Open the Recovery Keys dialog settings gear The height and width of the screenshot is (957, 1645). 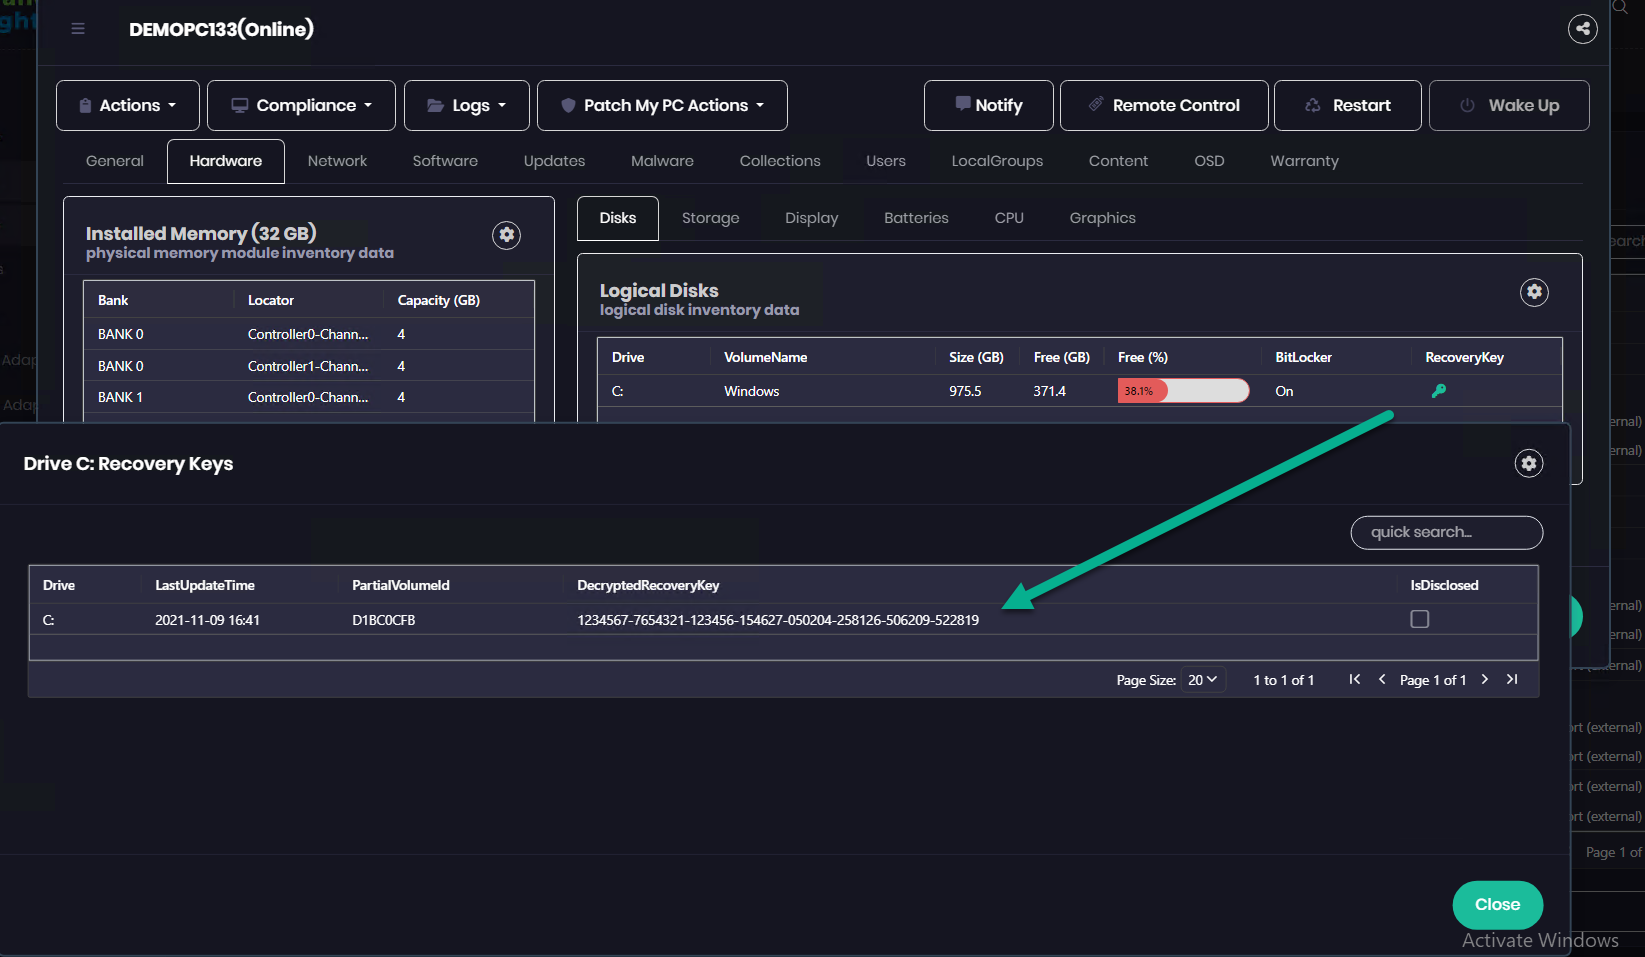point(1529,464)
